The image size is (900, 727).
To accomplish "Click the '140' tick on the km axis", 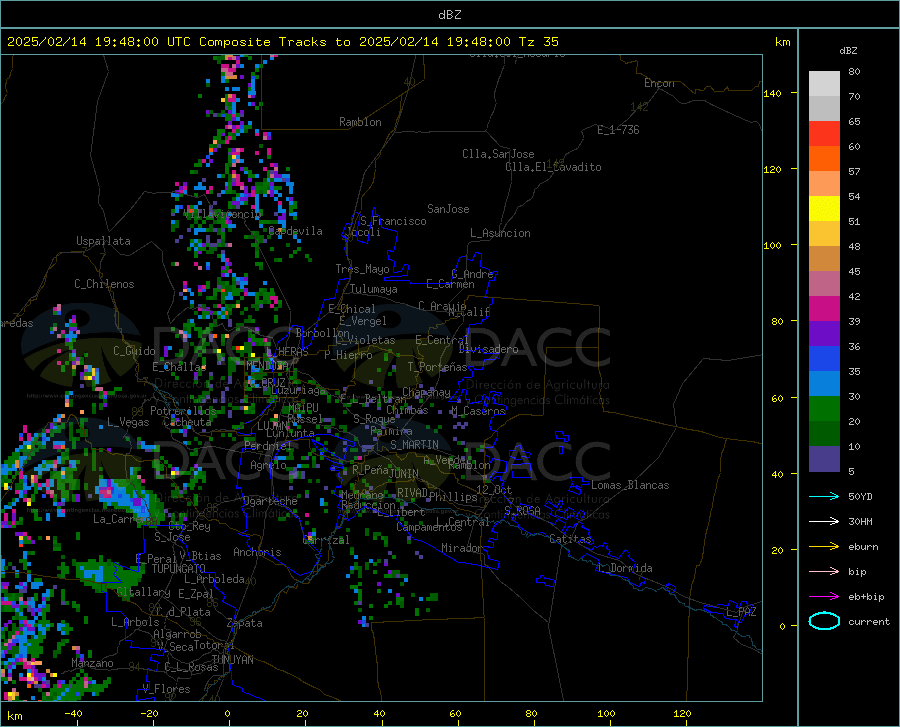I will 772,93.
